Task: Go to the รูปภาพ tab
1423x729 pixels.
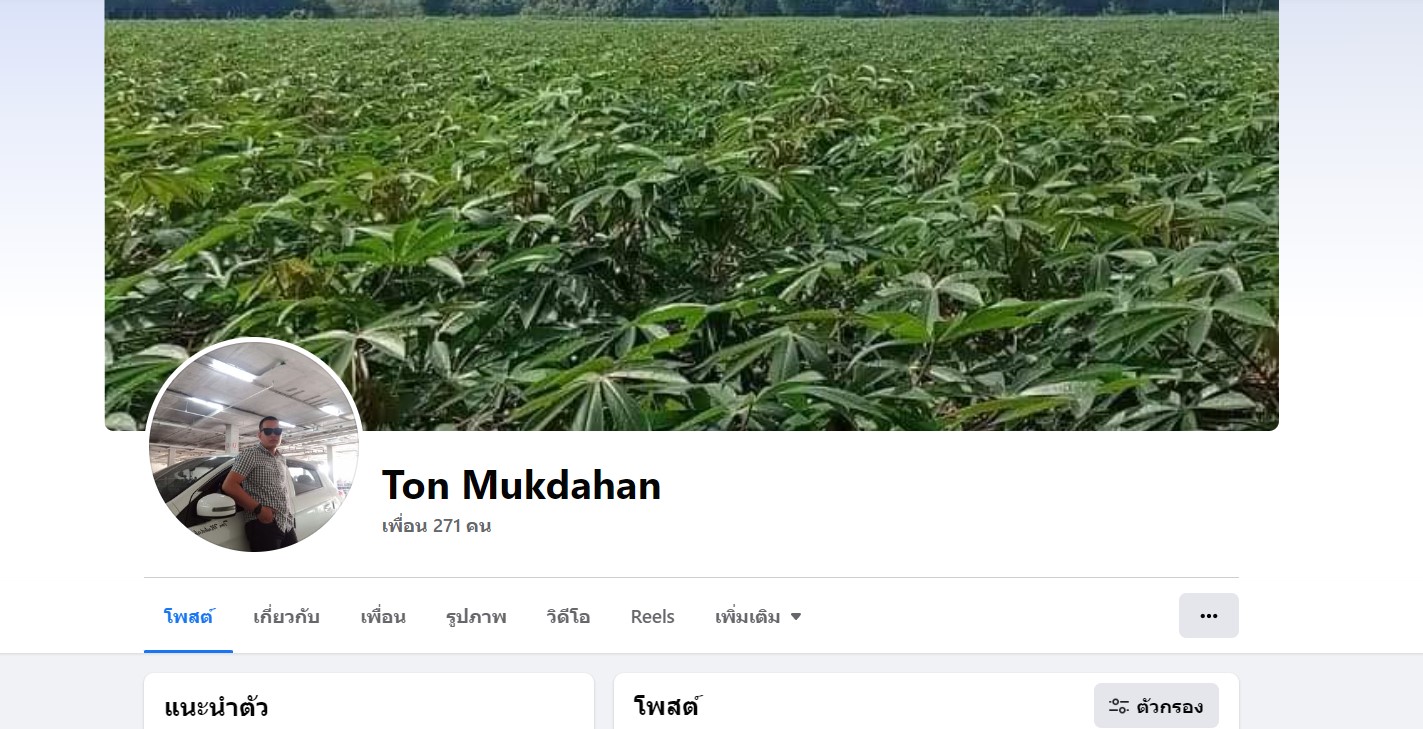Action: click(x=476, y=617)
